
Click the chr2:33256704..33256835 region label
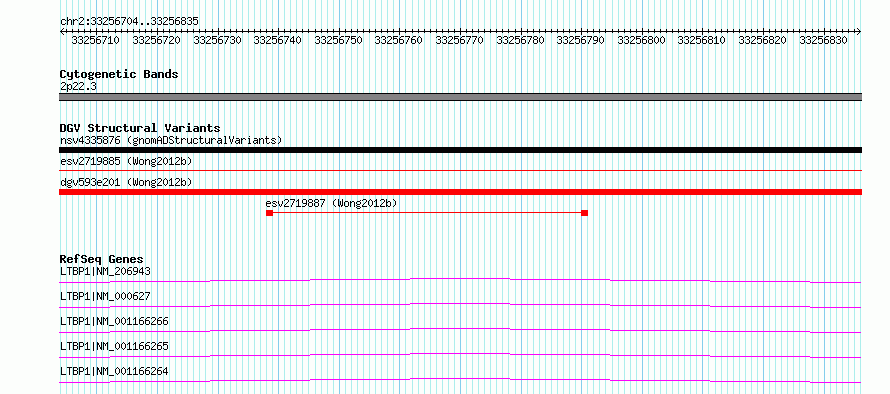pos(129,21)
